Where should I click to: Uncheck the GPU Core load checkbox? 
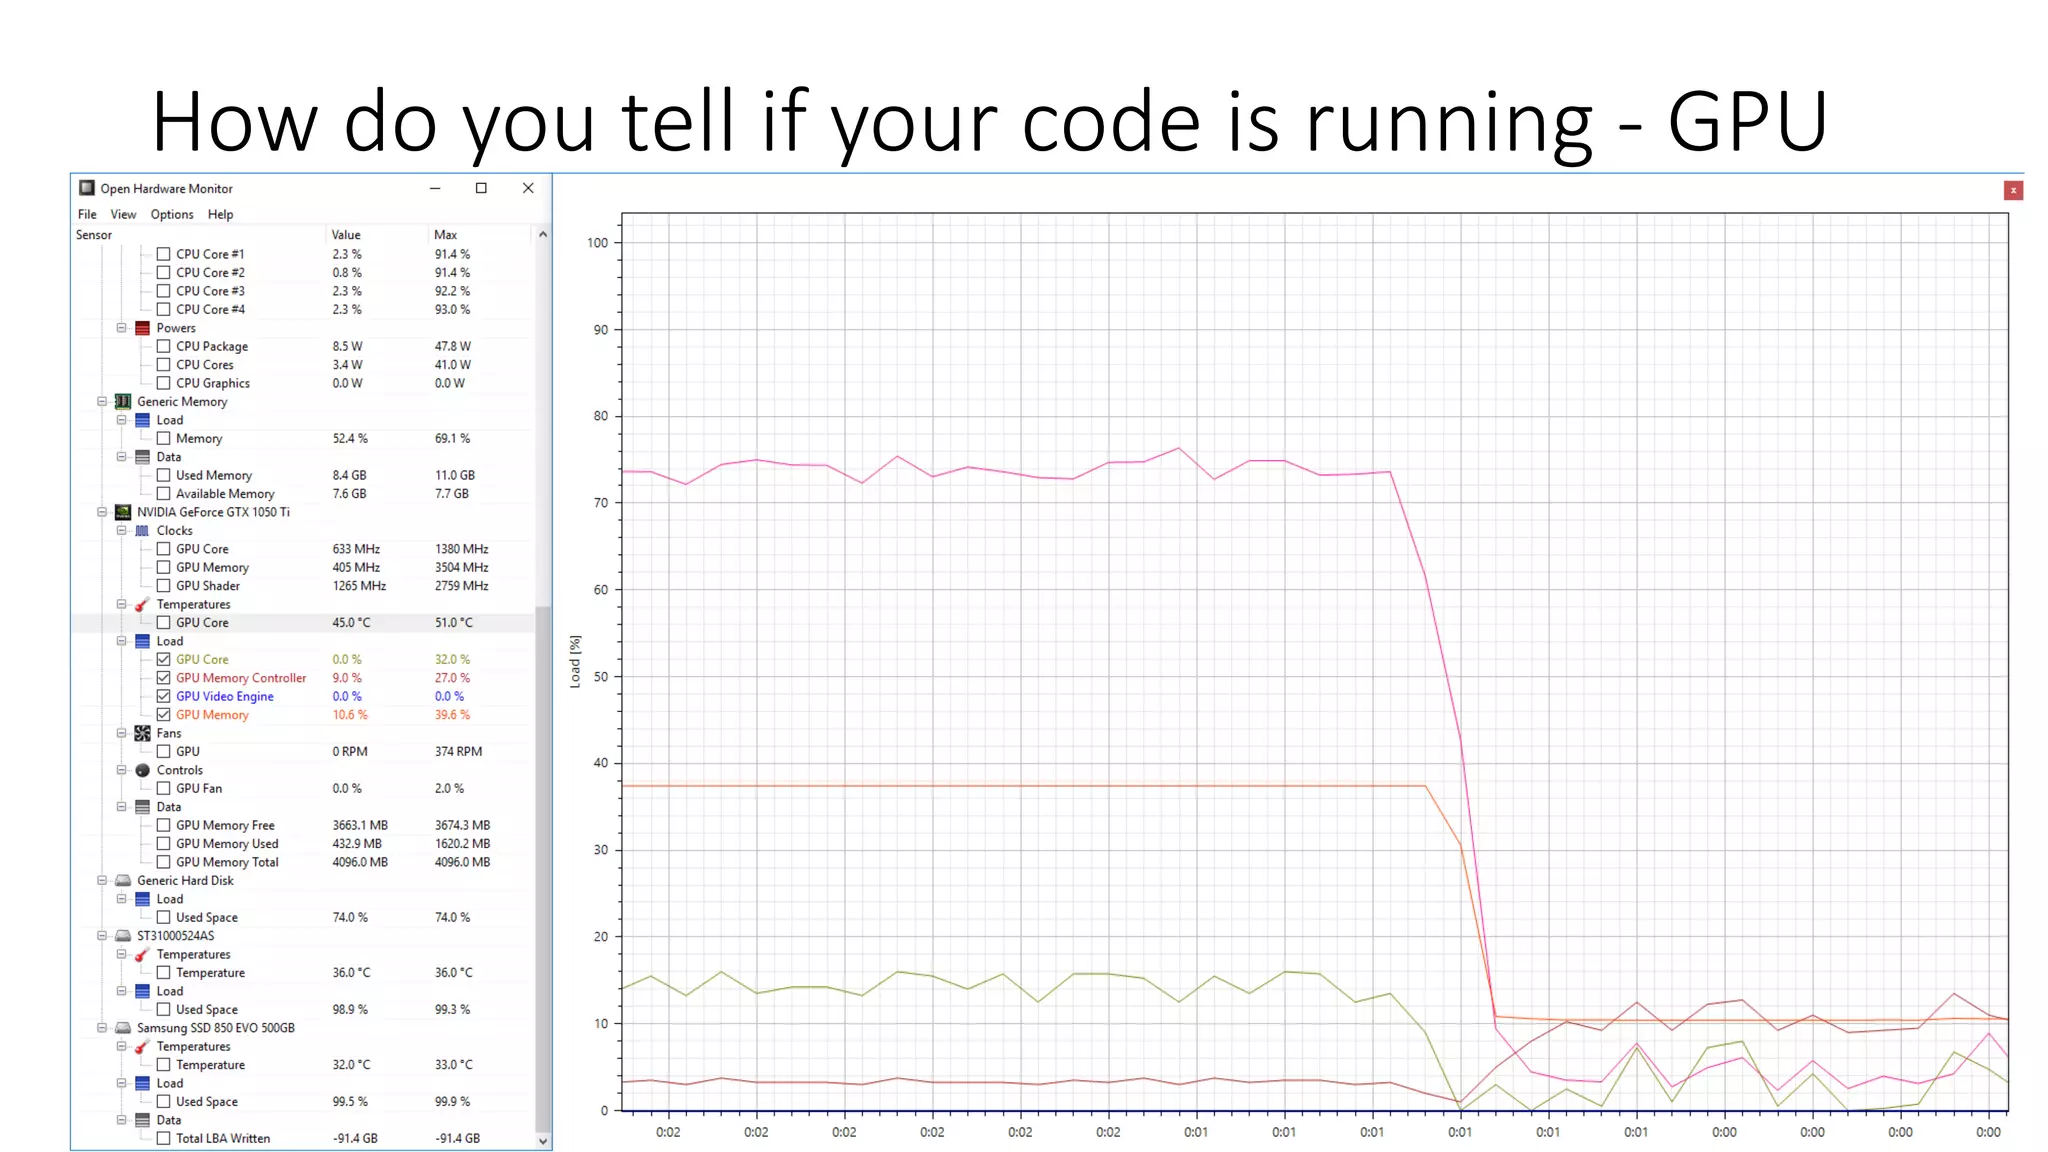[x=164, y=659]
